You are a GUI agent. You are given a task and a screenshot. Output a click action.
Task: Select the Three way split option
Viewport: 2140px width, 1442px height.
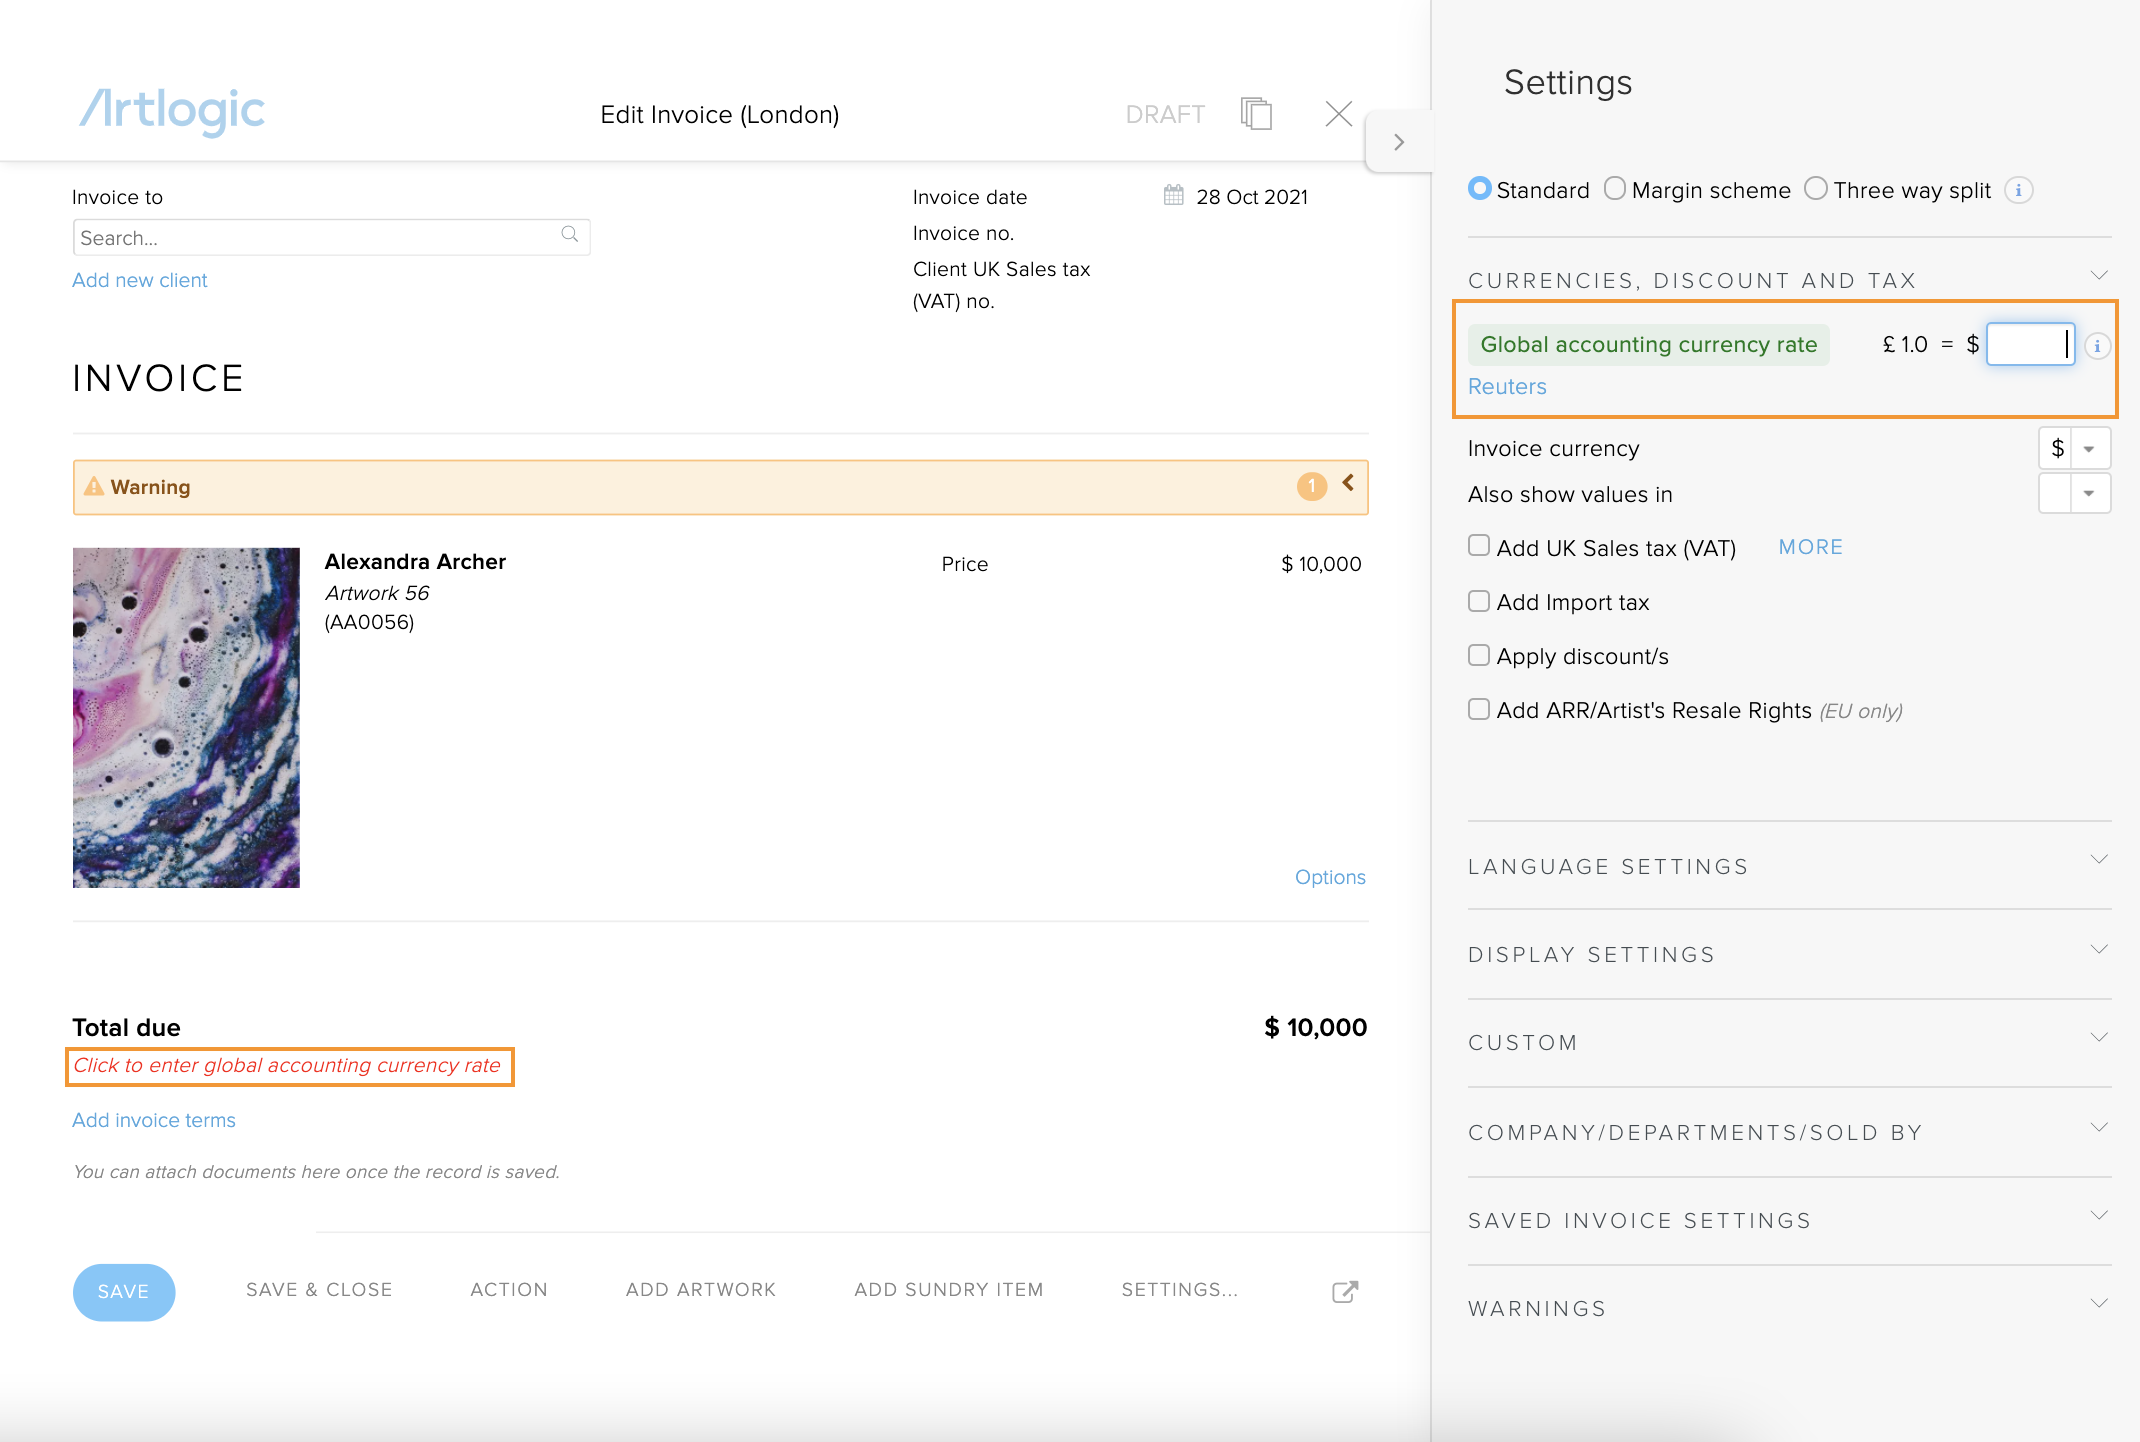click(1816, 188)
